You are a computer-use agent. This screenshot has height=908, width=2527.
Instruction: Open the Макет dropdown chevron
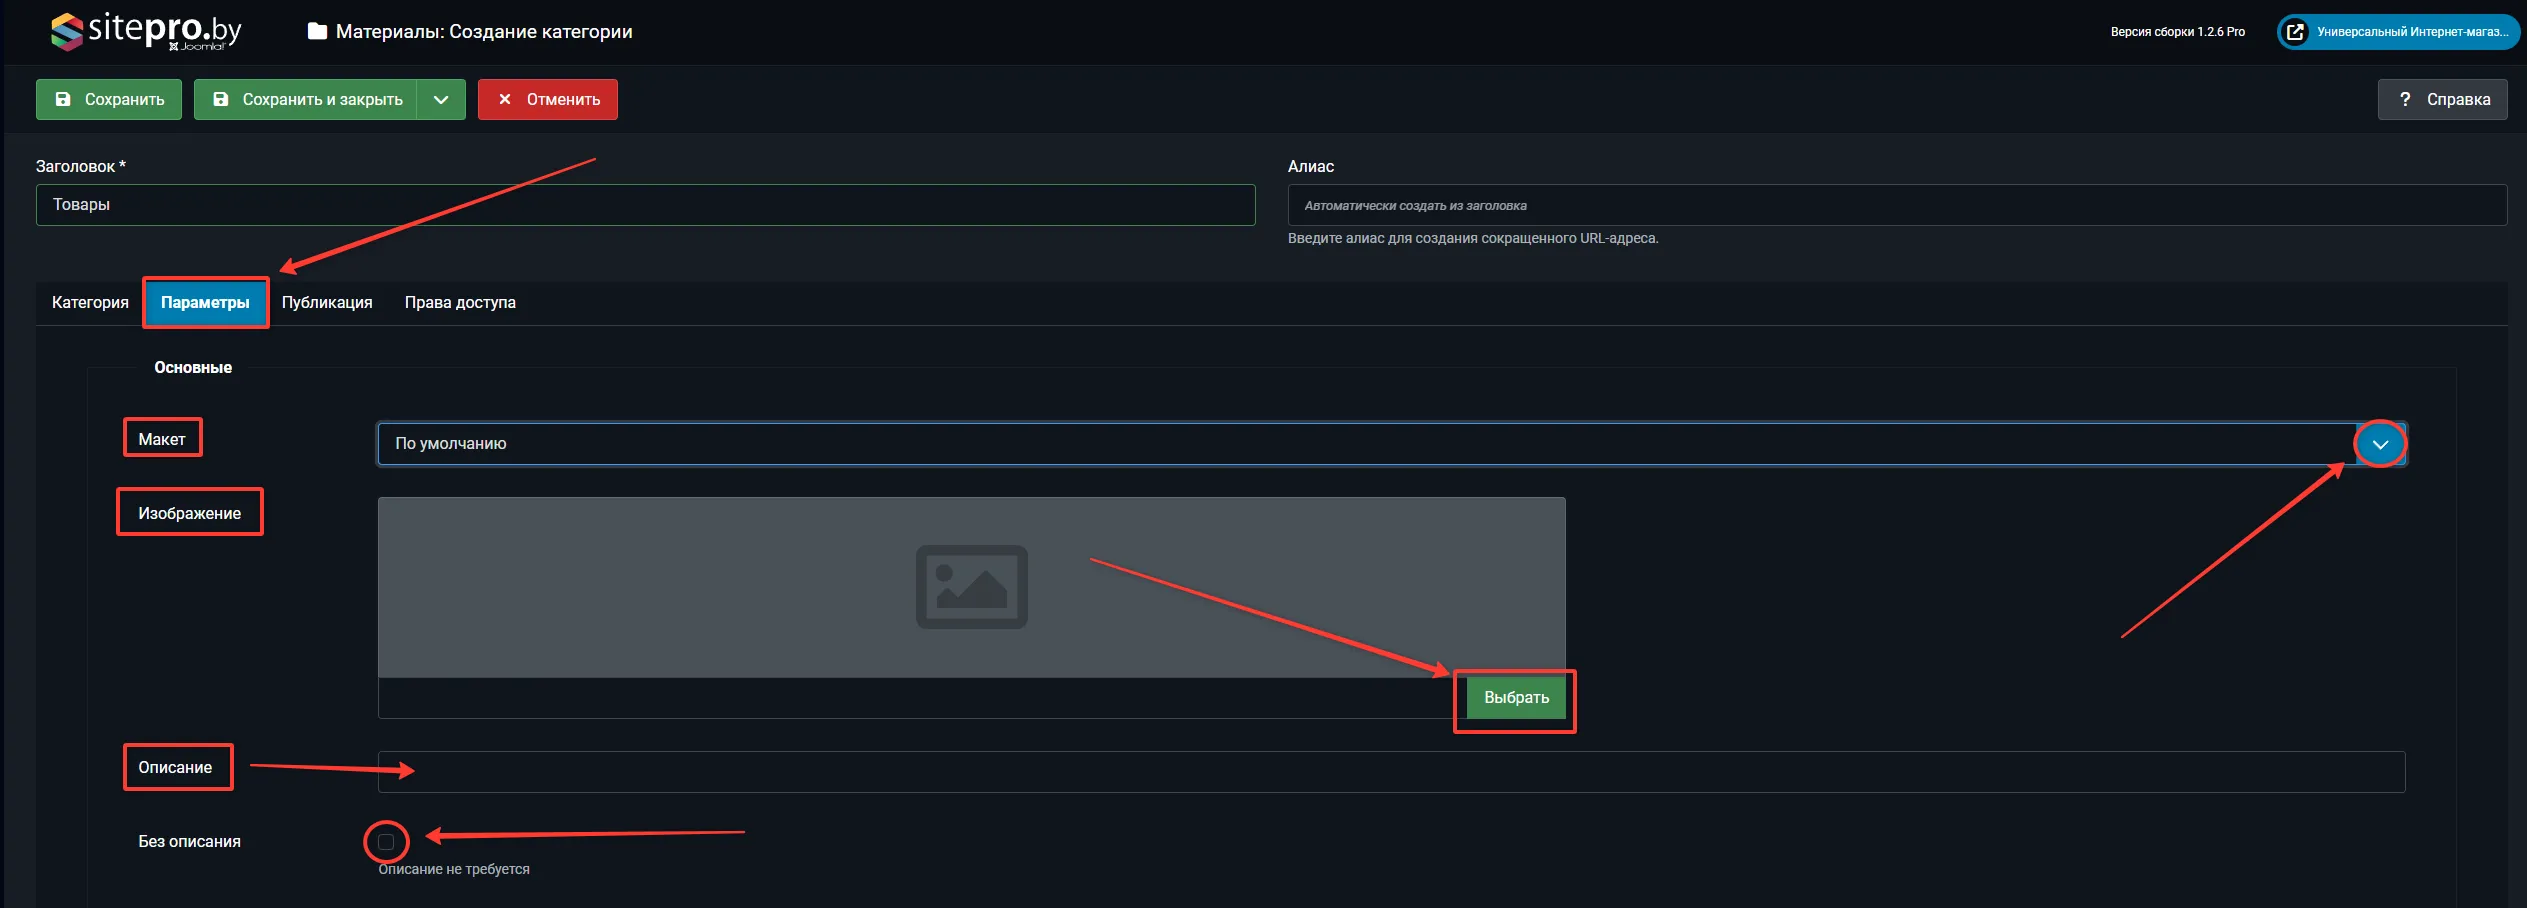pos(2380,444)
